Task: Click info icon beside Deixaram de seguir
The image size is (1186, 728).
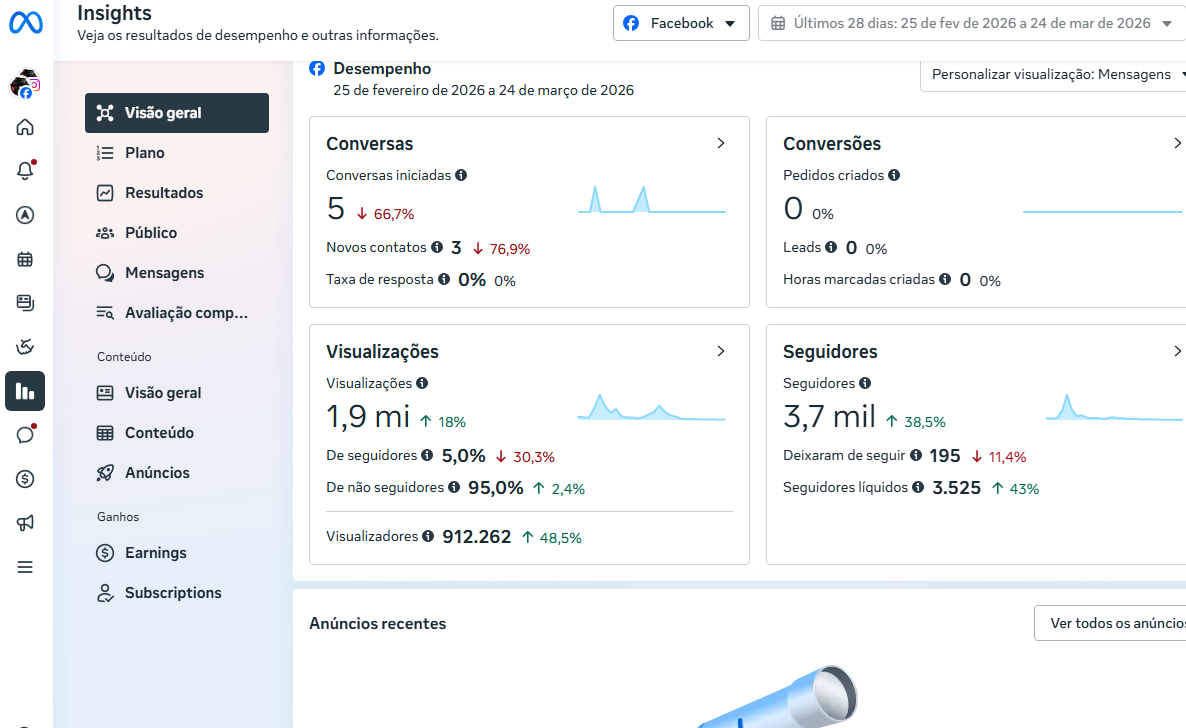Action: [916, 455]
